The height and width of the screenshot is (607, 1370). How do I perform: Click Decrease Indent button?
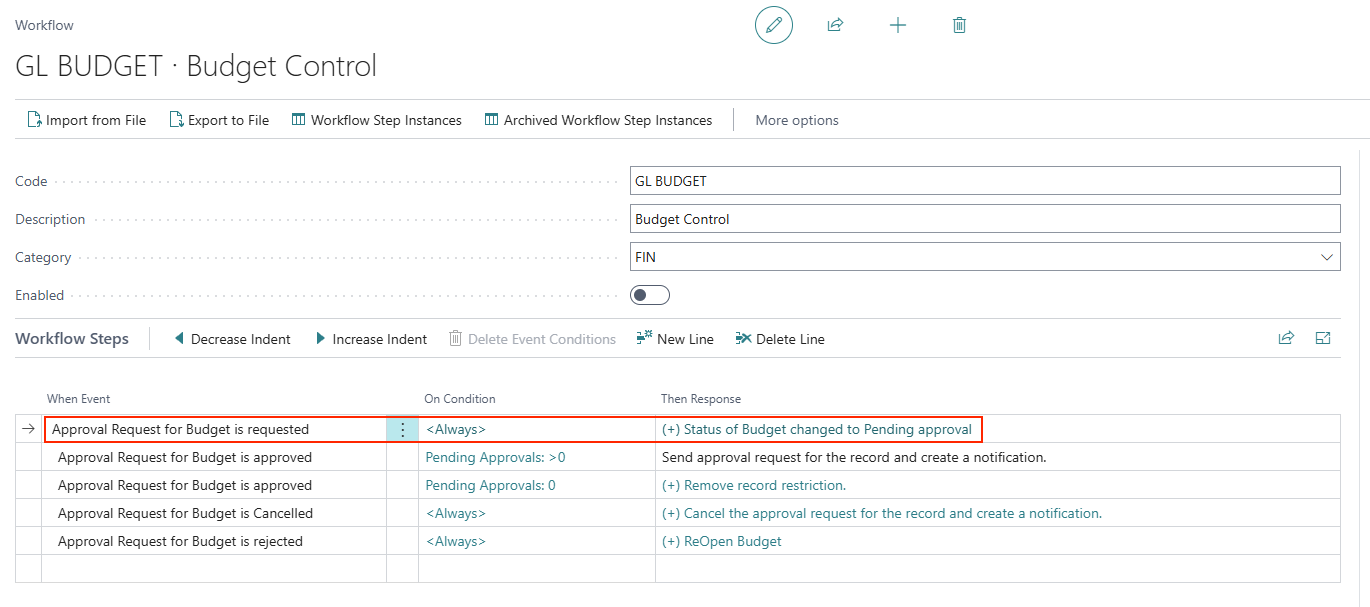[232, 339]
